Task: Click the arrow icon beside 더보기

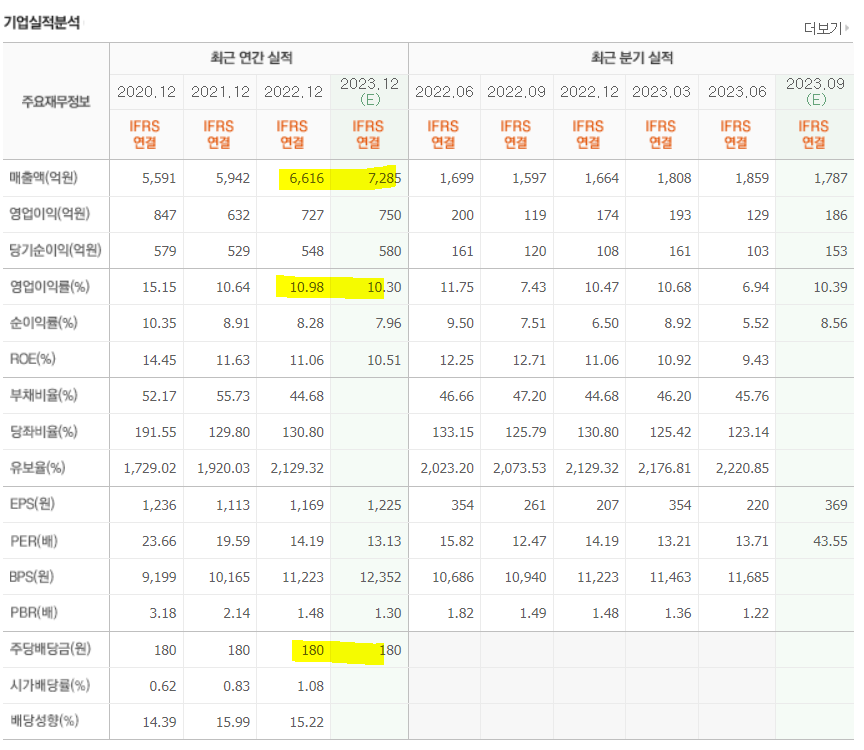Action: point(847,28)
